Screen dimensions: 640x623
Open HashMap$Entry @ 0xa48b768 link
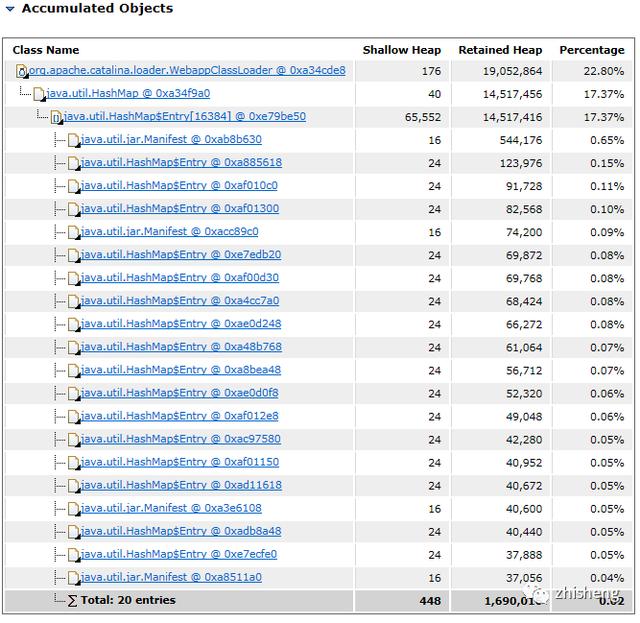coord(181,347)
